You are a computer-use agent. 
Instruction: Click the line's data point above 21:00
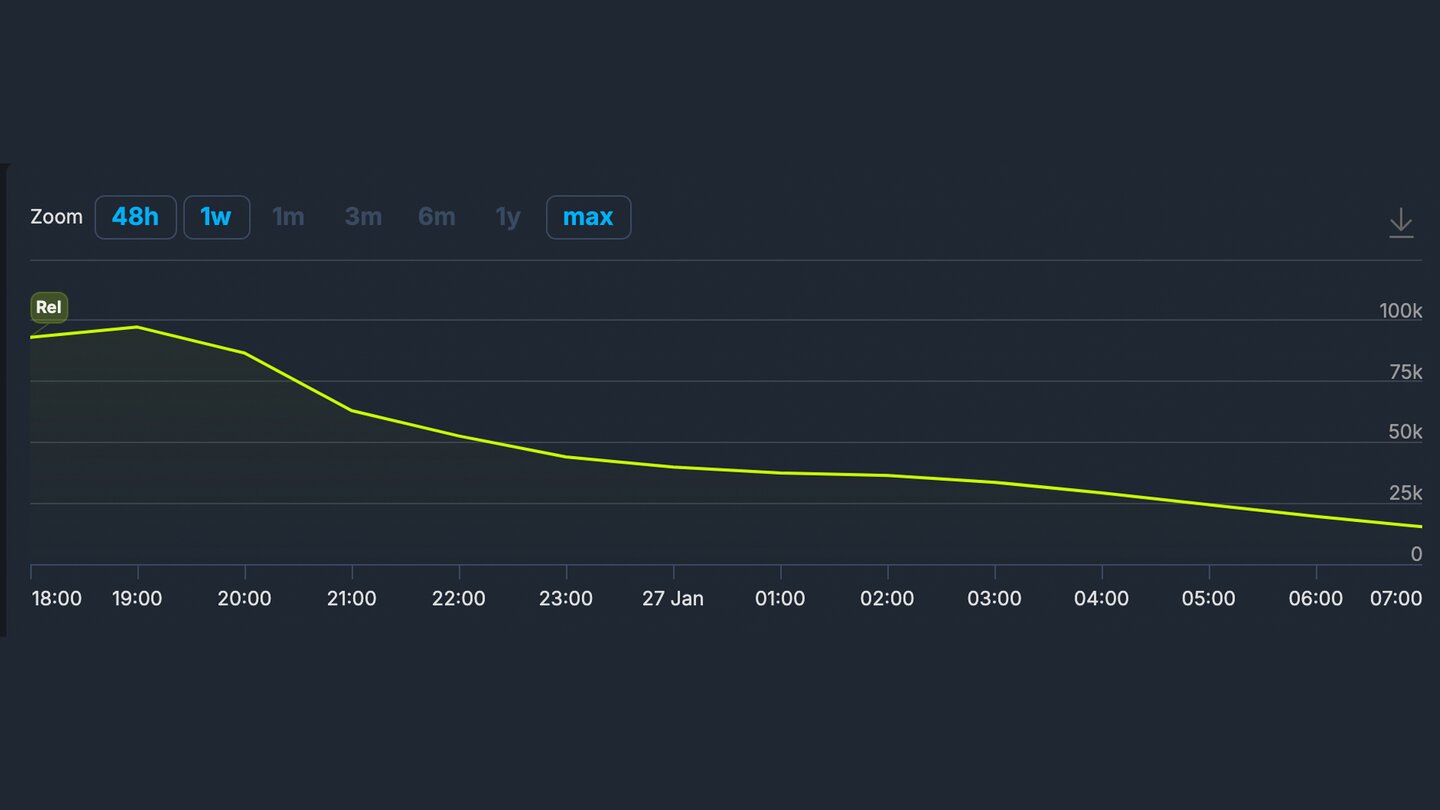(352, 411)
